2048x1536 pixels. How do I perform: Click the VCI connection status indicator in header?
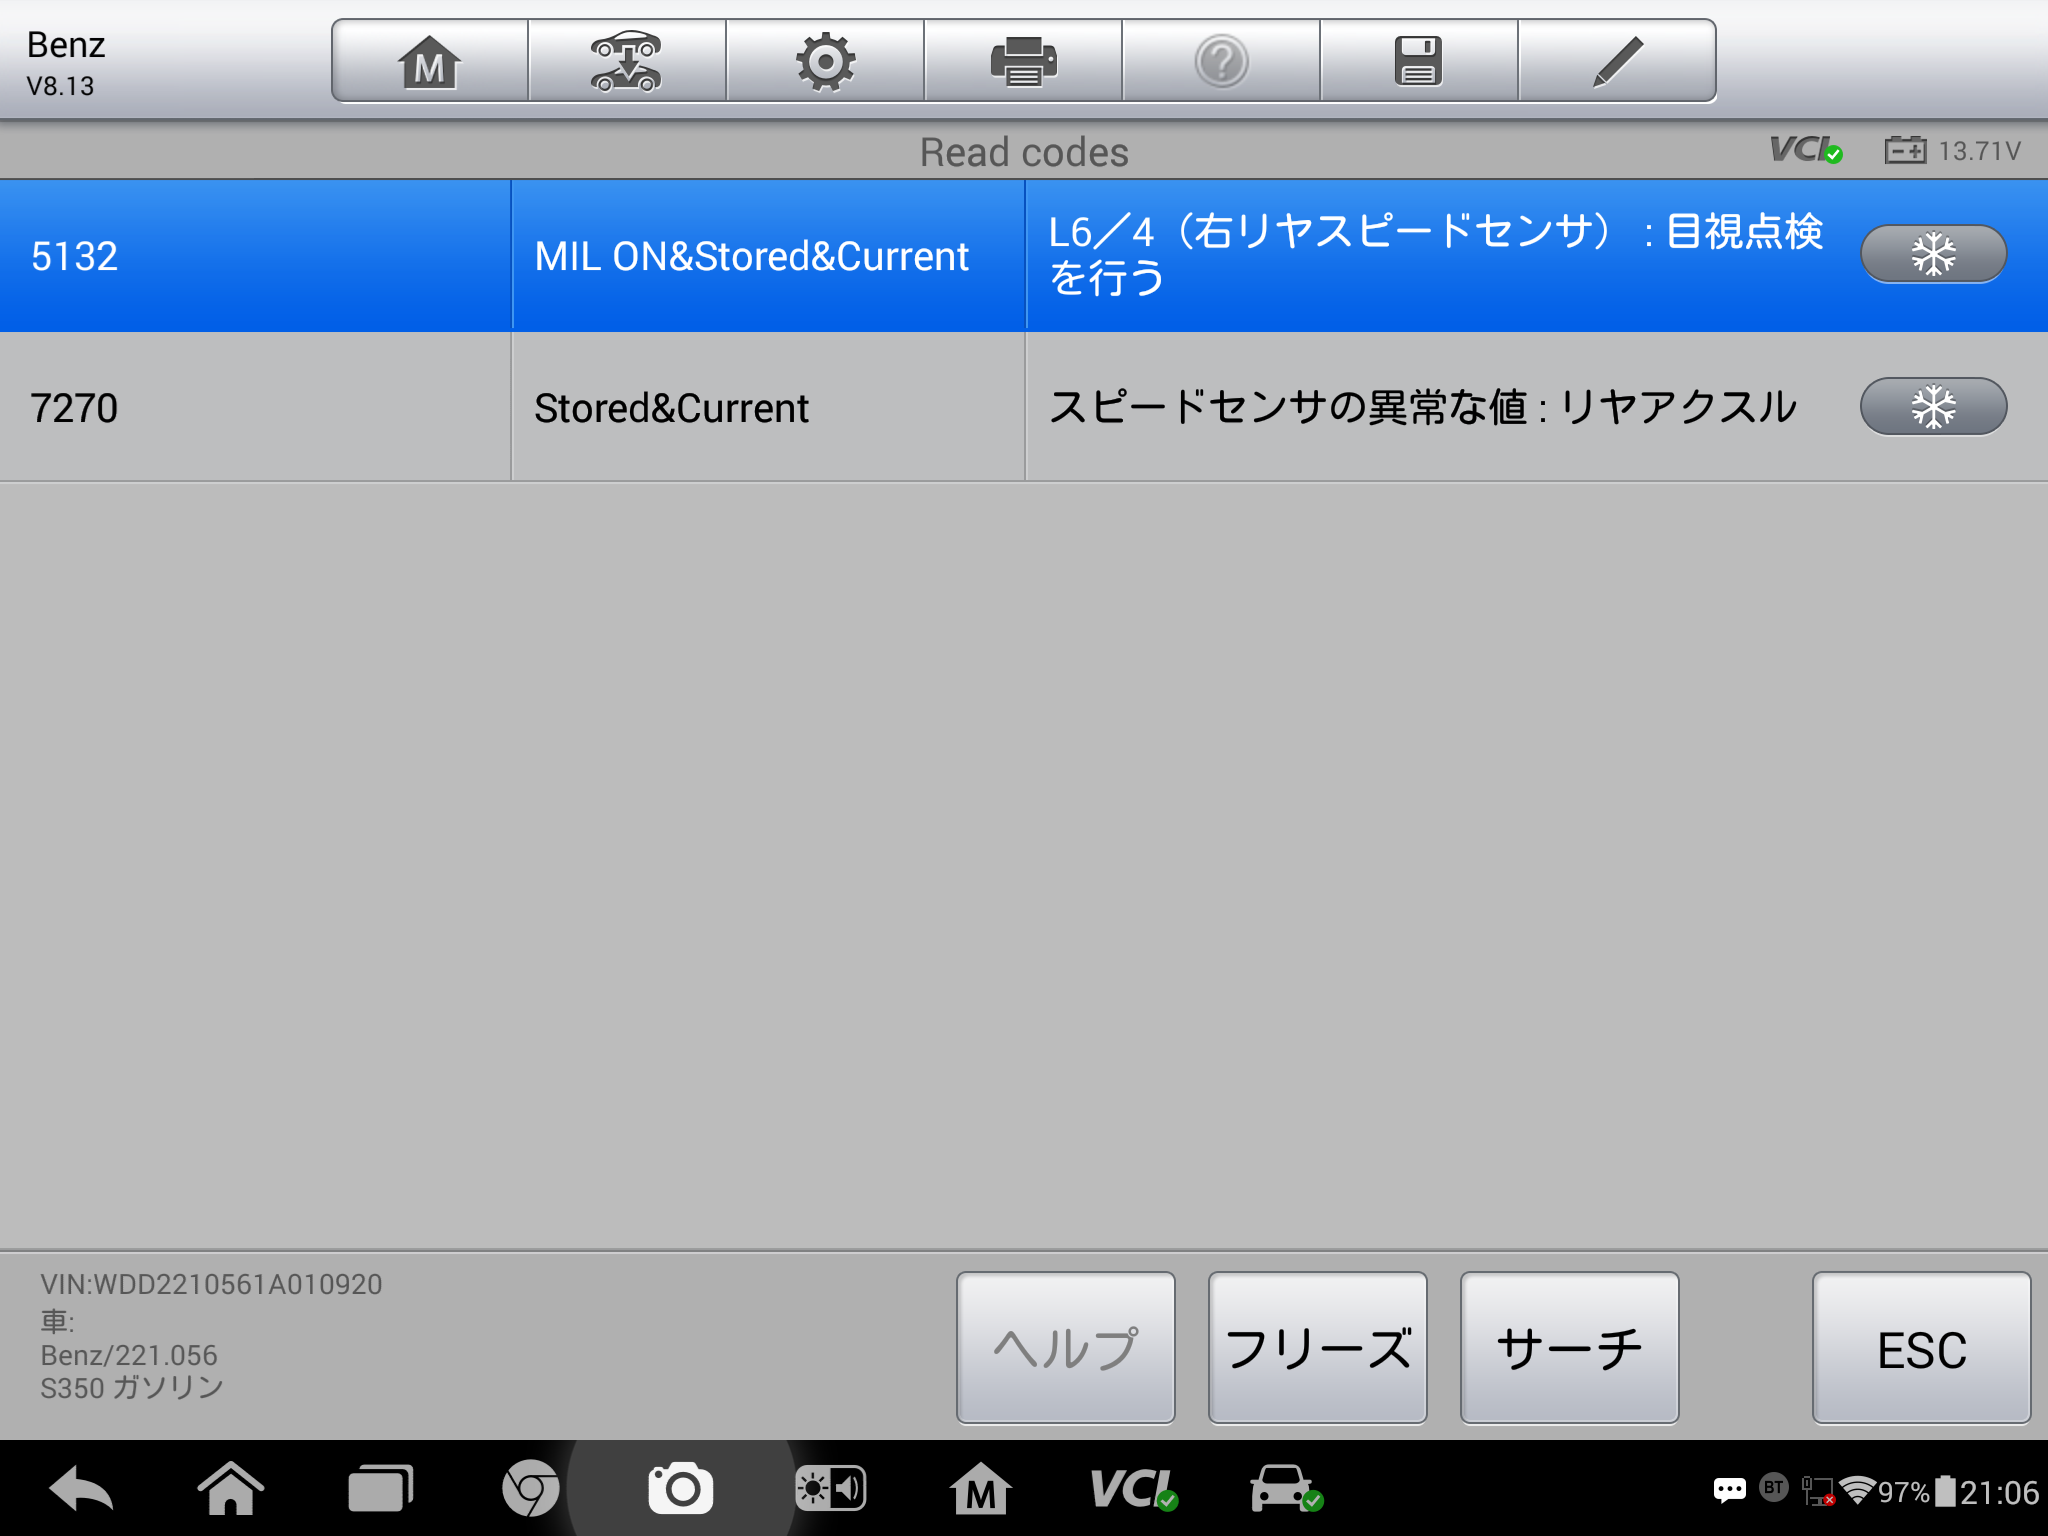1806,151
